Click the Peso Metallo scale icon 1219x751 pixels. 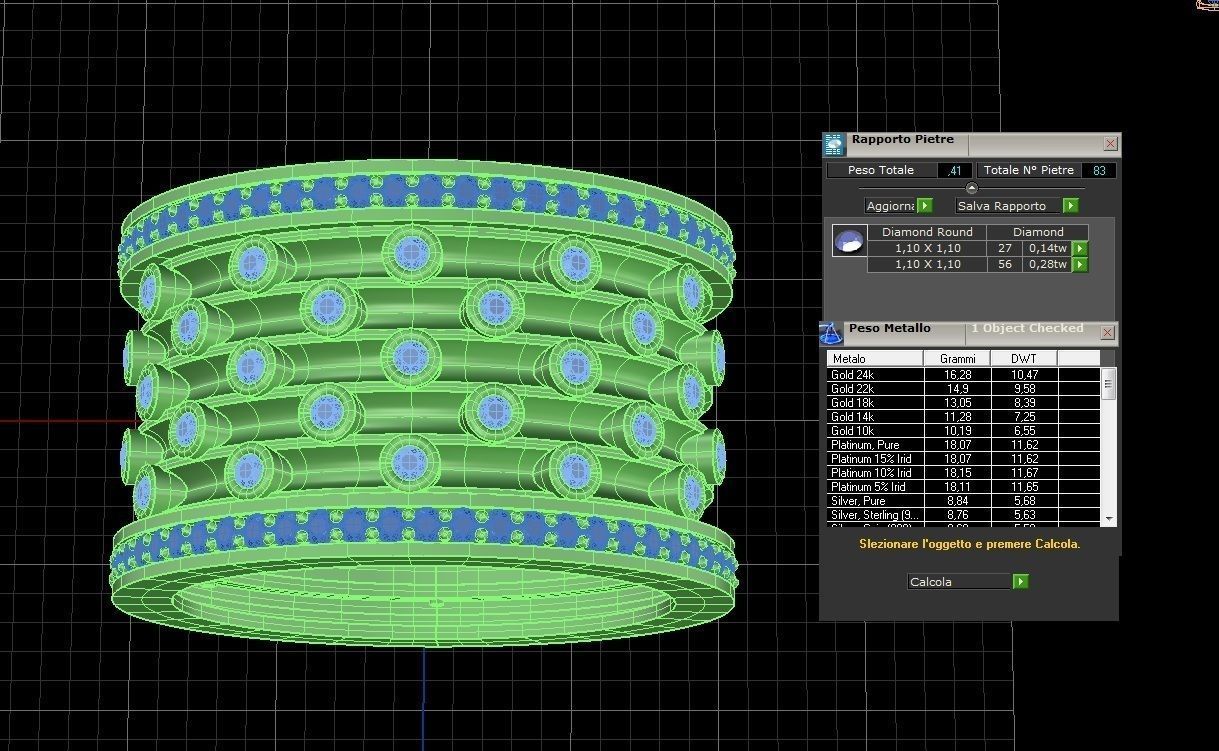coord(831,333)
